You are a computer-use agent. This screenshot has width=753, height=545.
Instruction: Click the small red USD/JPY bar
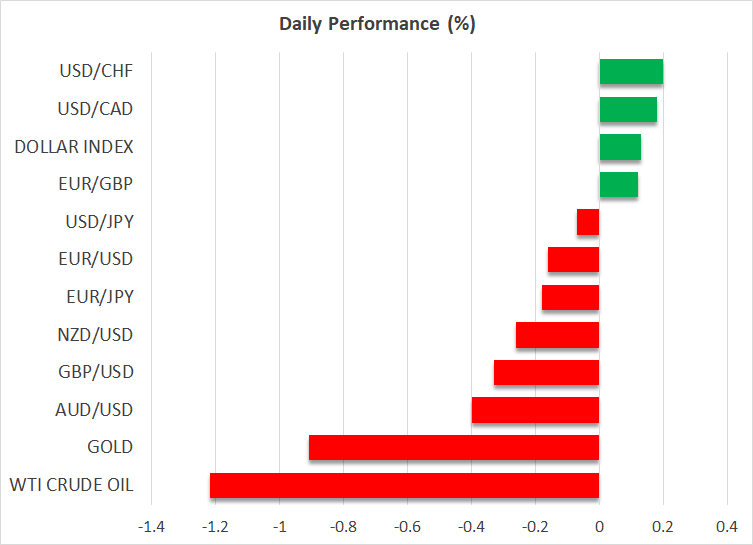(x=588, y=222)
